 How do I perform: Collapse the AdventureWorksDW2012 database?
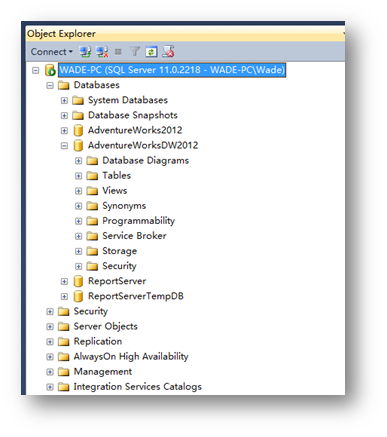pyautogui.click(x=64, y=146)
